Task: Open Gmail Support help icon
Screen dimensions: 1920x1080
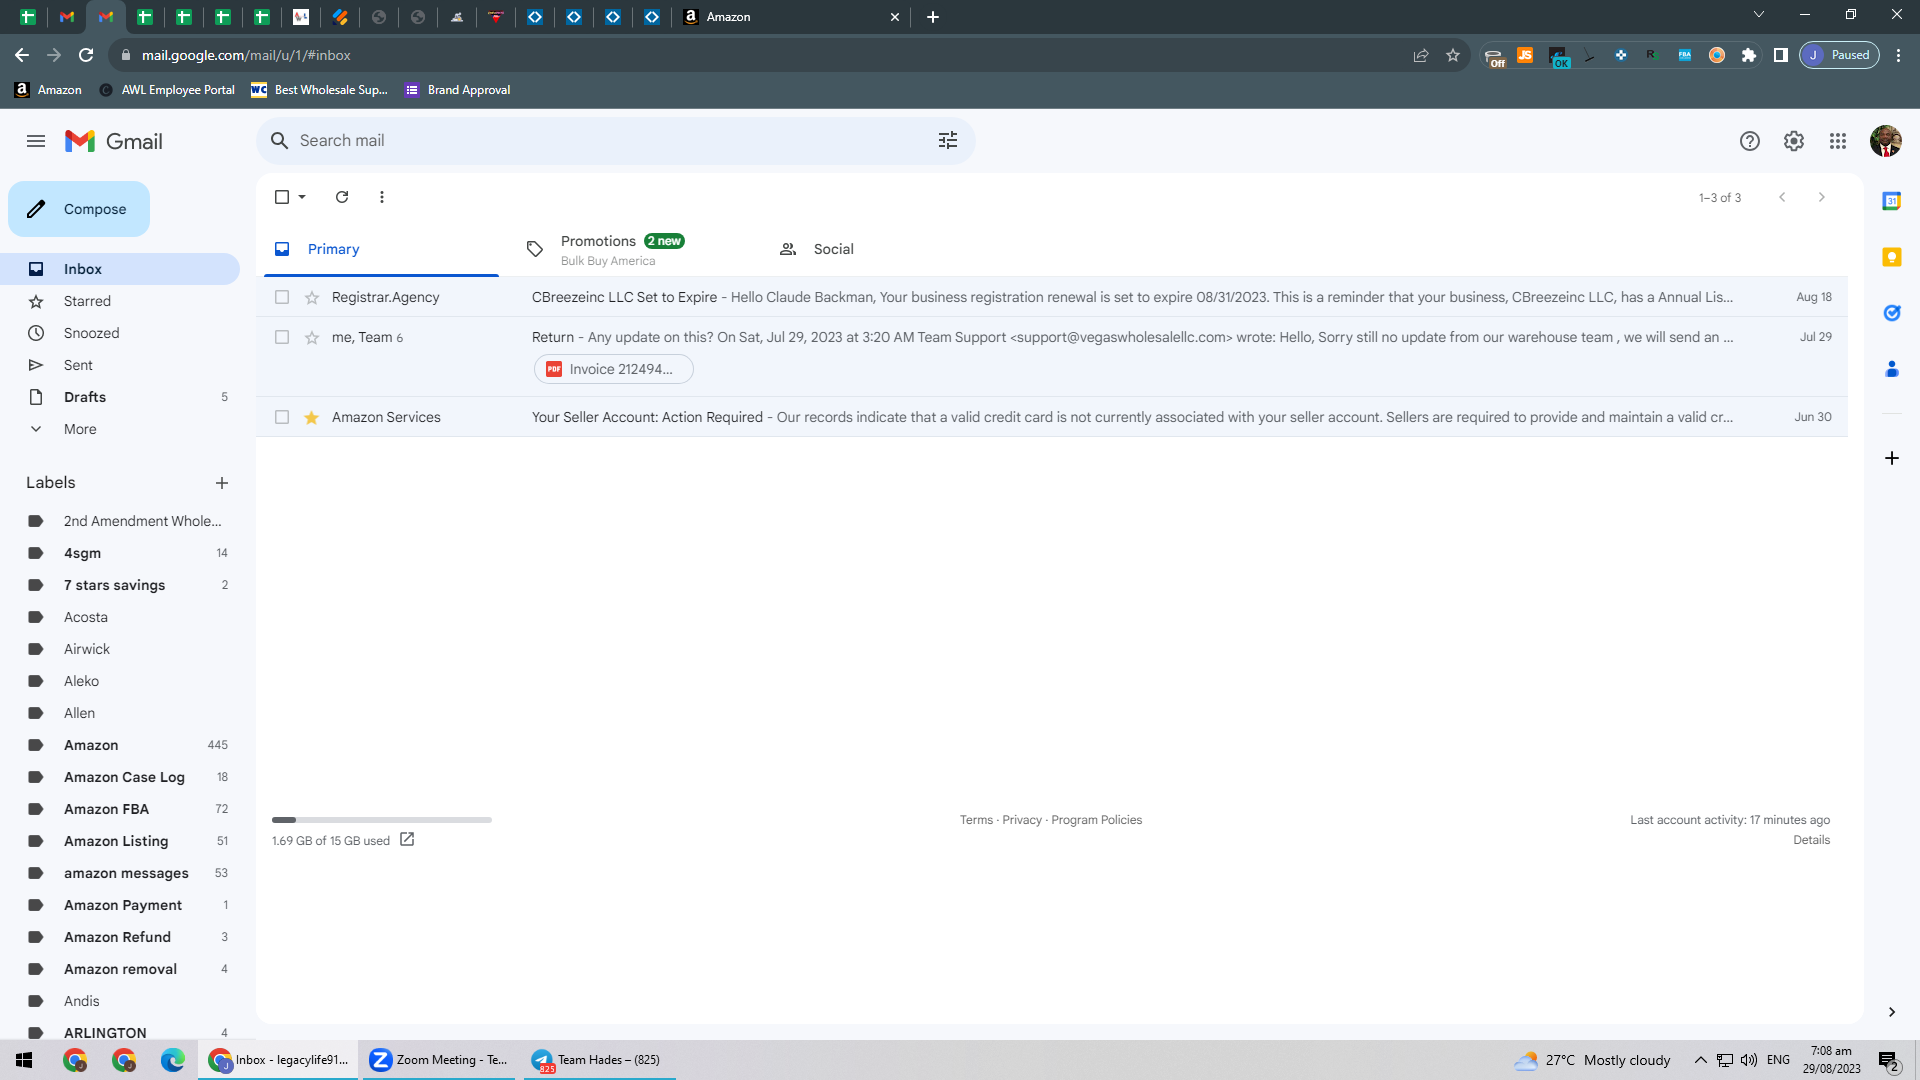Action: tap(1749, 141)
